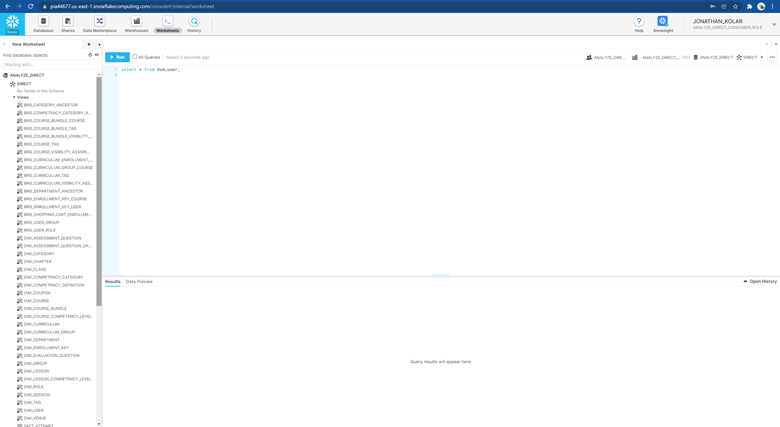Select the New Worksheet tab
Screen dimensions: 780x427
pos(29,44)
